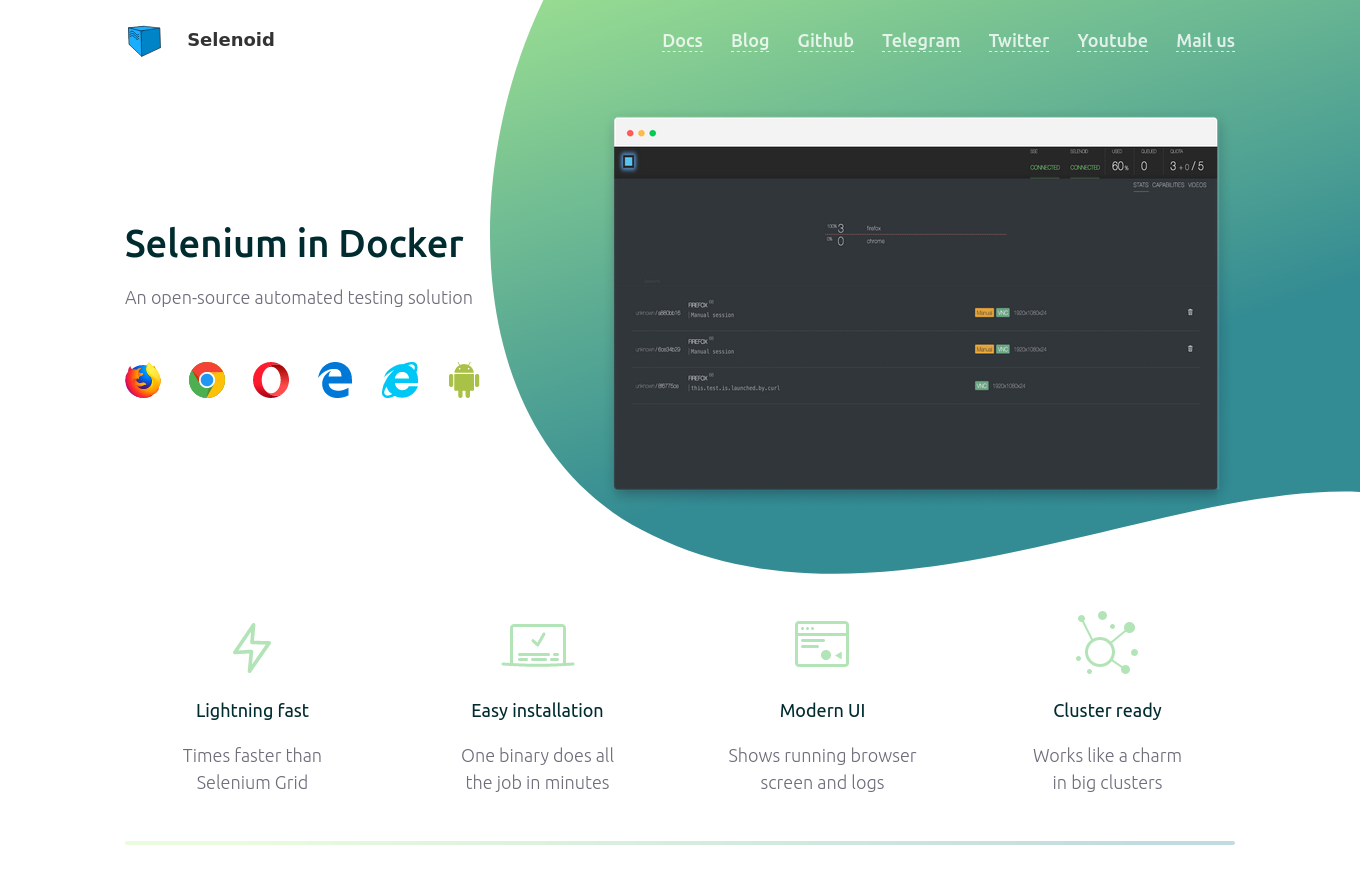Image resolution: width=1360 pixels, height=888 pixels.
Task: Click the lightning bolt icon
Action: (x=252, y=647)
